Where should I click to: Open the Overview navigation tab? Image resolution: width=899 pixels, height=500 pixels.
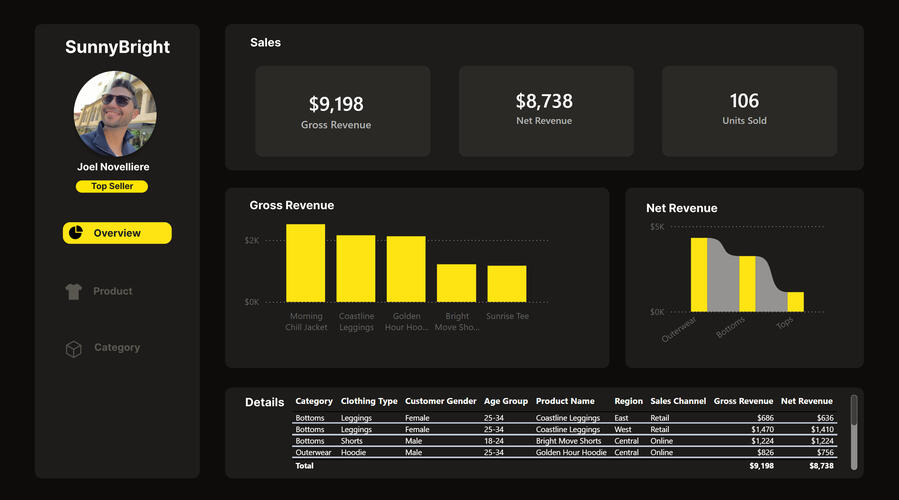pos(117,233)
